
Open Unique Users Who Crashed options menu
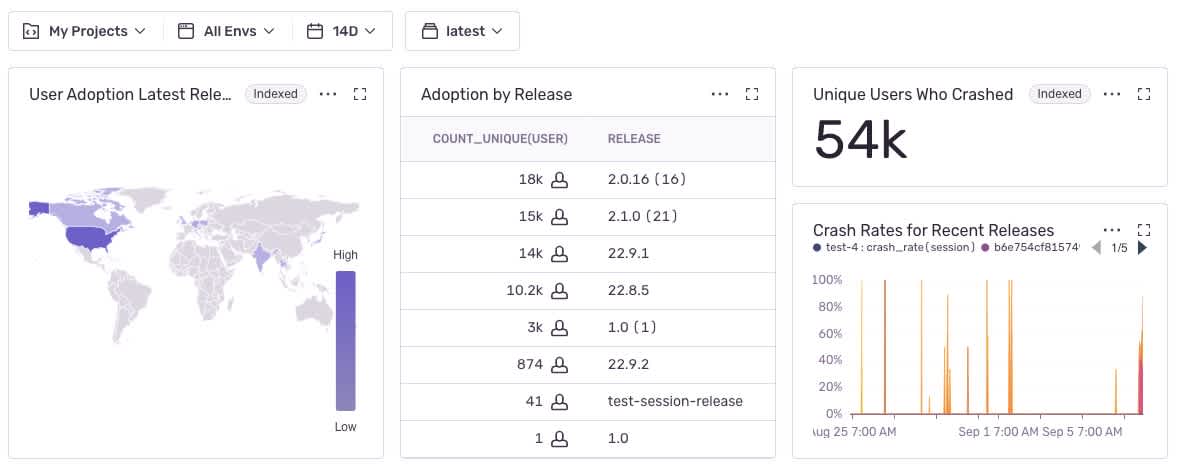pos(1112,94)
